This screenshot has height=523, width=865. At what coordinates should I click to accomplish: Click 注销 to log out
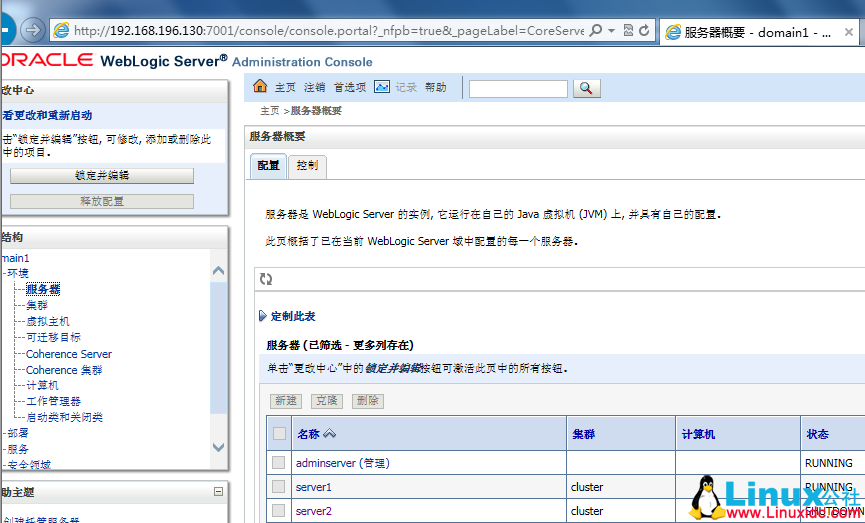pos(314,87)
